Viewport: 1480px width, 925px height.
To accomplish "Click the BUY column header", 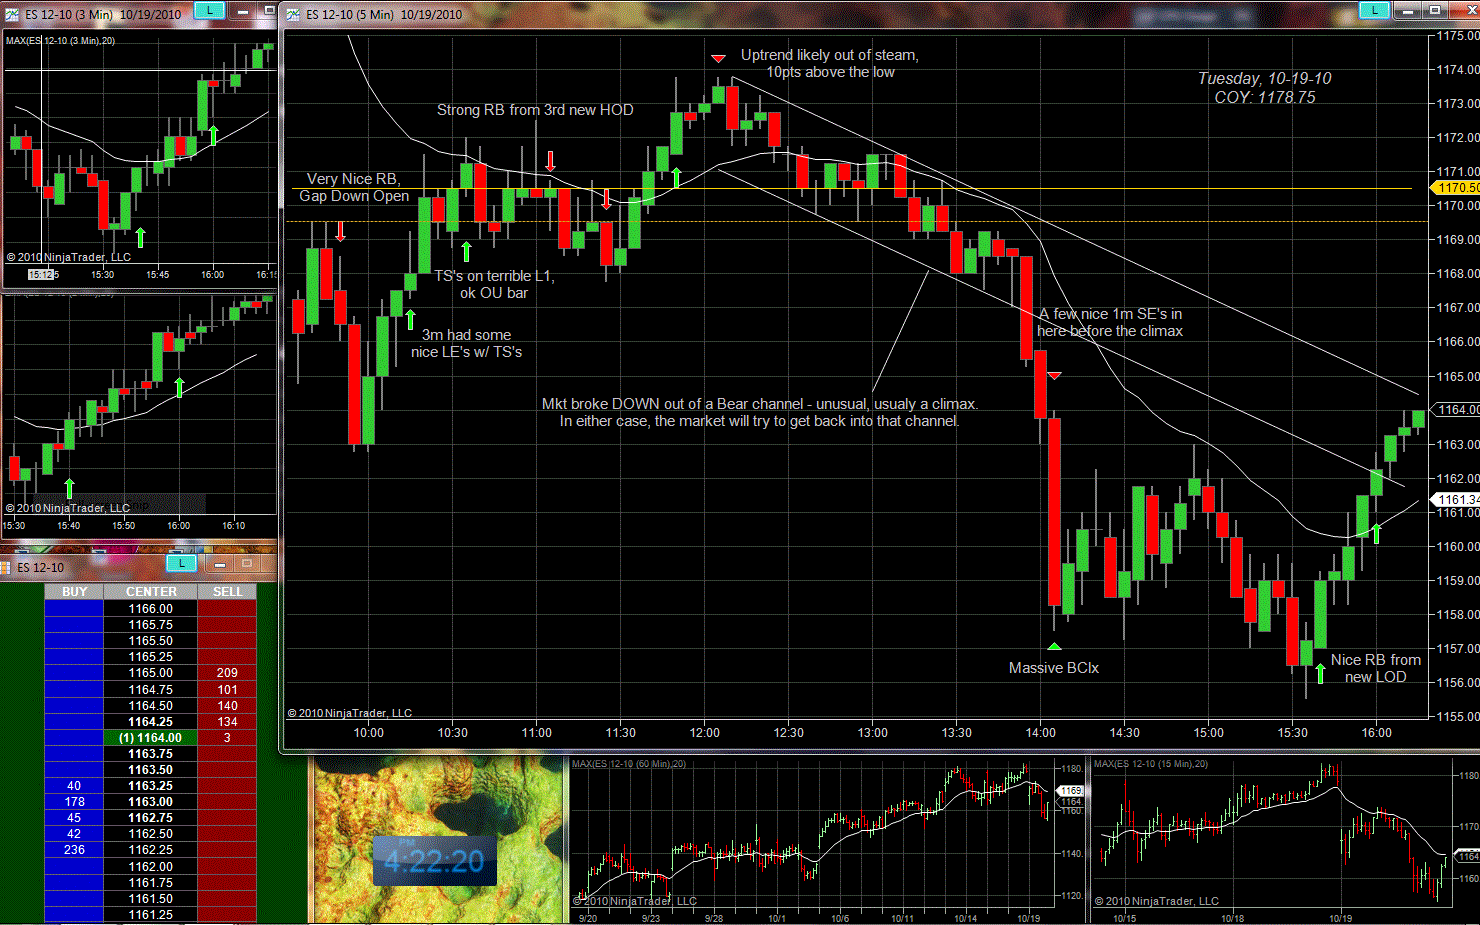I will [74, 592].
